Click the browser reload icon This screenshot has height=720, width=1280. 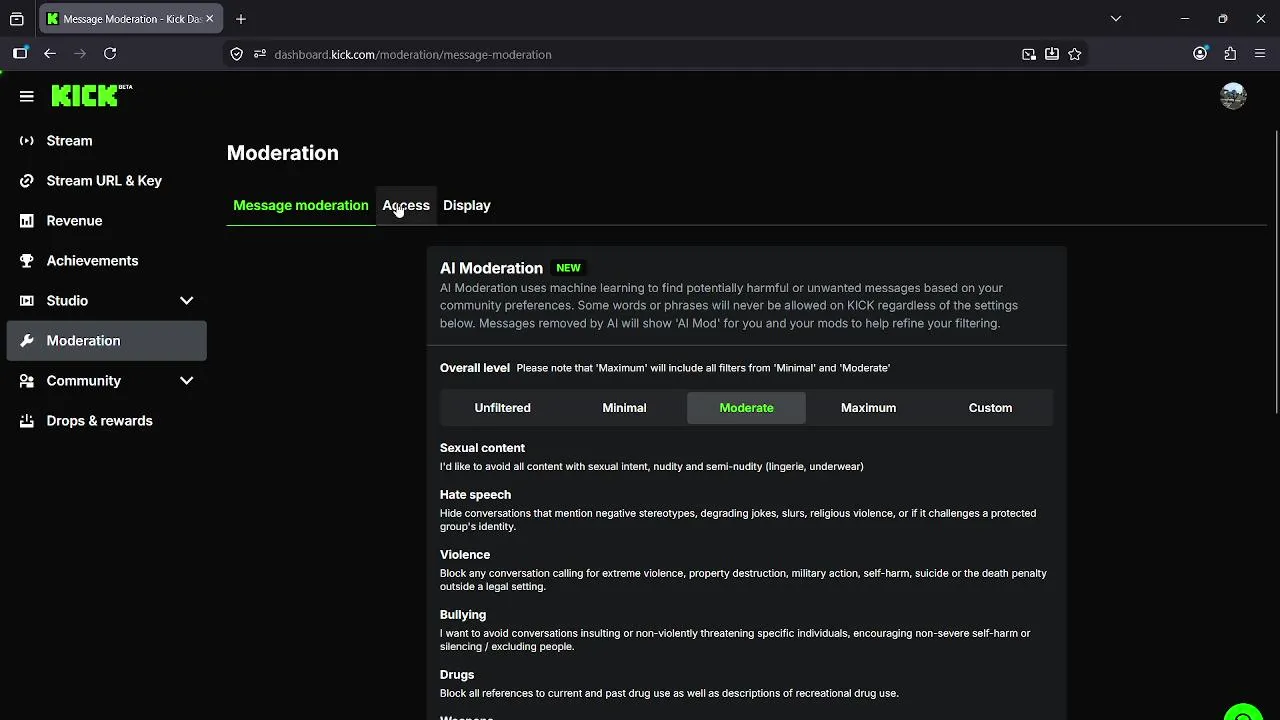click(x=110, y=54)
